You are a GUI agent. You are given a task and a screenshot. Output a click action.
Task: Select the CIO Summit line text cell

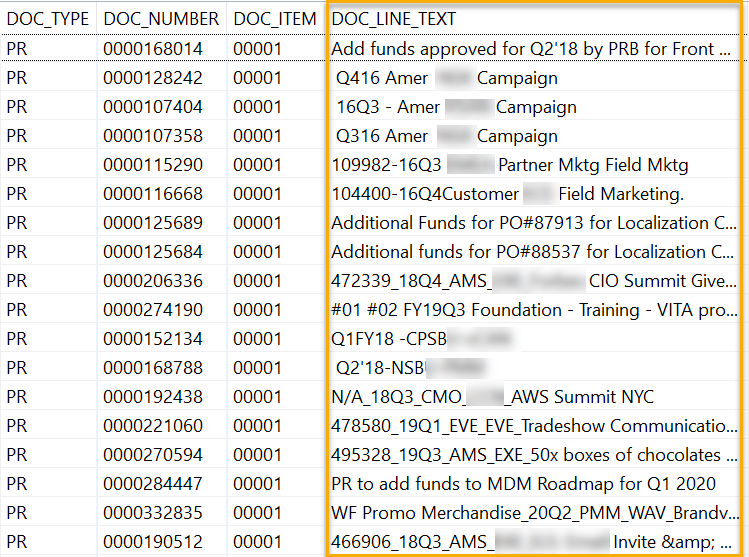tap(533, 281)
